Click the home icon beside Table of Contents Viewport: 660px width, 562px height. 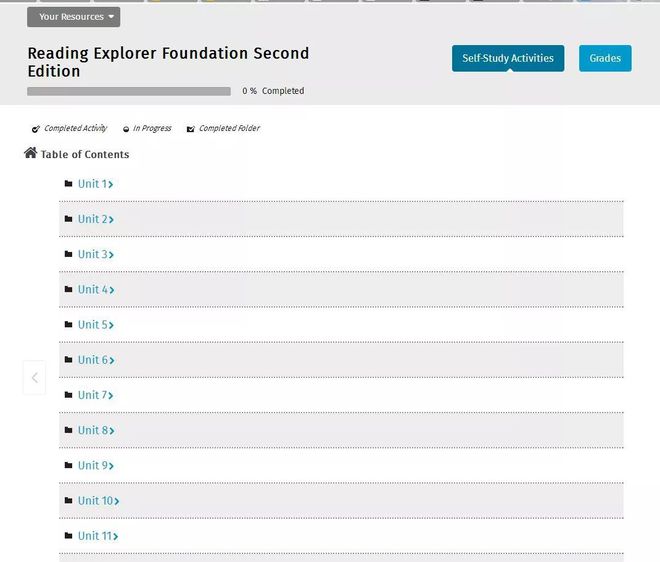click(30, 153)
